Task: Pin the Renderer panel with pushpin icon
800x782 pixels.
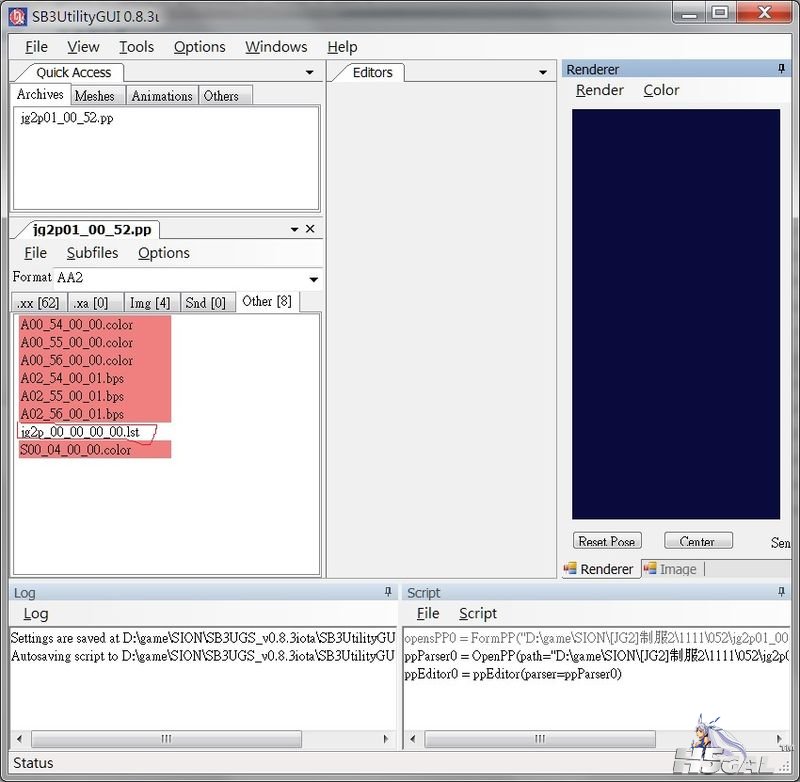Action: [x=781, y=69]
